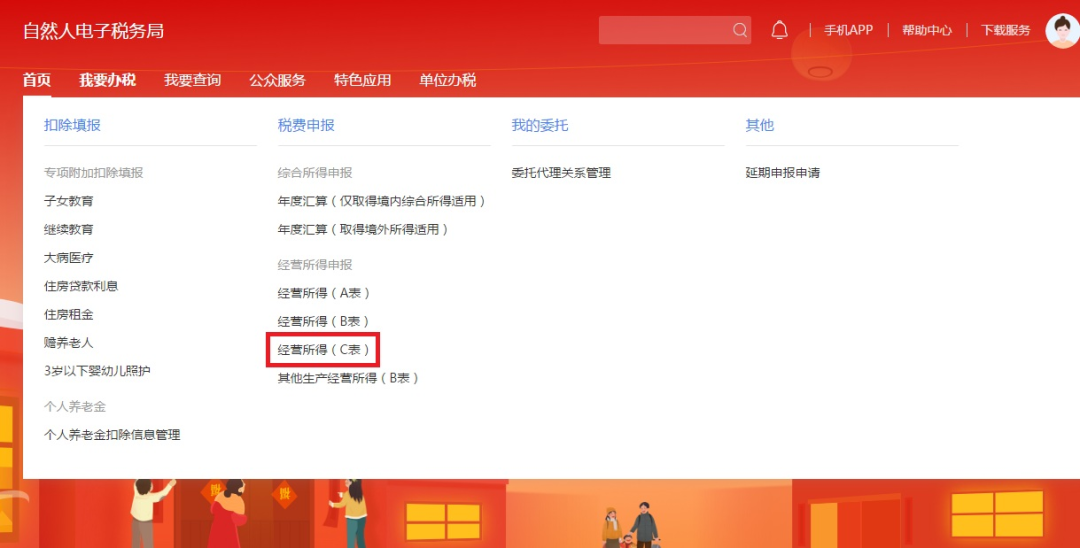Click the 我的委托 column heading

[539, 125]
